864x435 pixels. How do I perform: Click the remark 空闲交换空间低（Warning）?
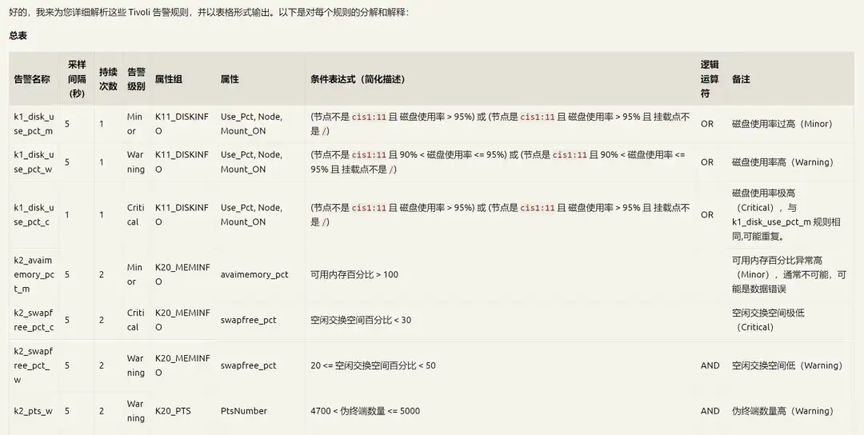[787, 366]
